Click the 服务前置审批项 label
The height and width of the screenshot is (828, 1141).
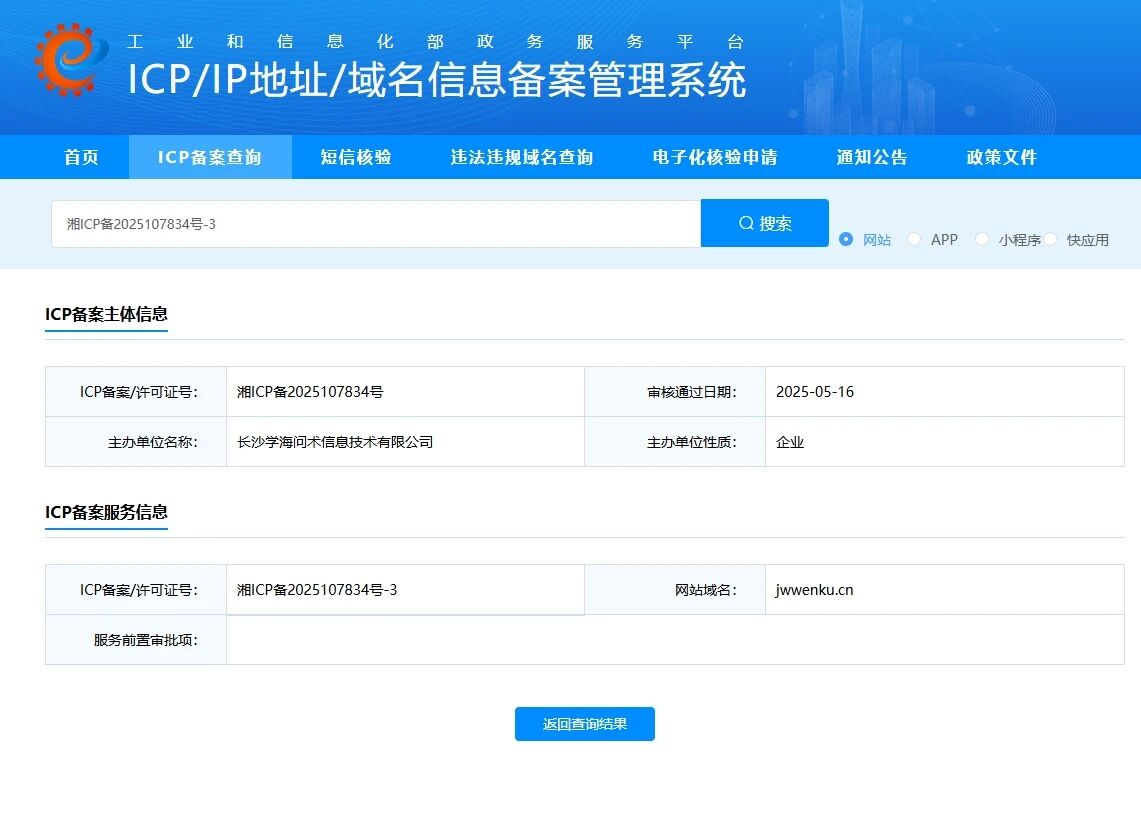click(146, 640)
